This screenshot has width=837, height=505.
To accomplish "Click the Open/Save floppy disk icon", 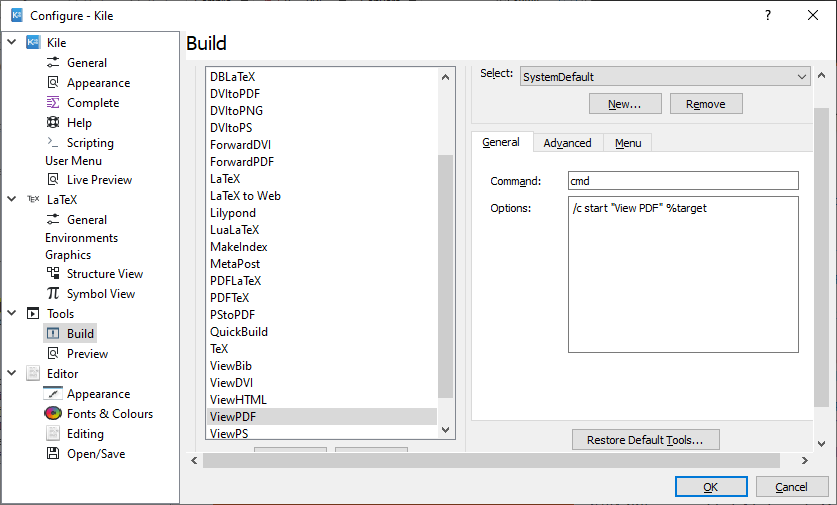I will coord(53,453).
